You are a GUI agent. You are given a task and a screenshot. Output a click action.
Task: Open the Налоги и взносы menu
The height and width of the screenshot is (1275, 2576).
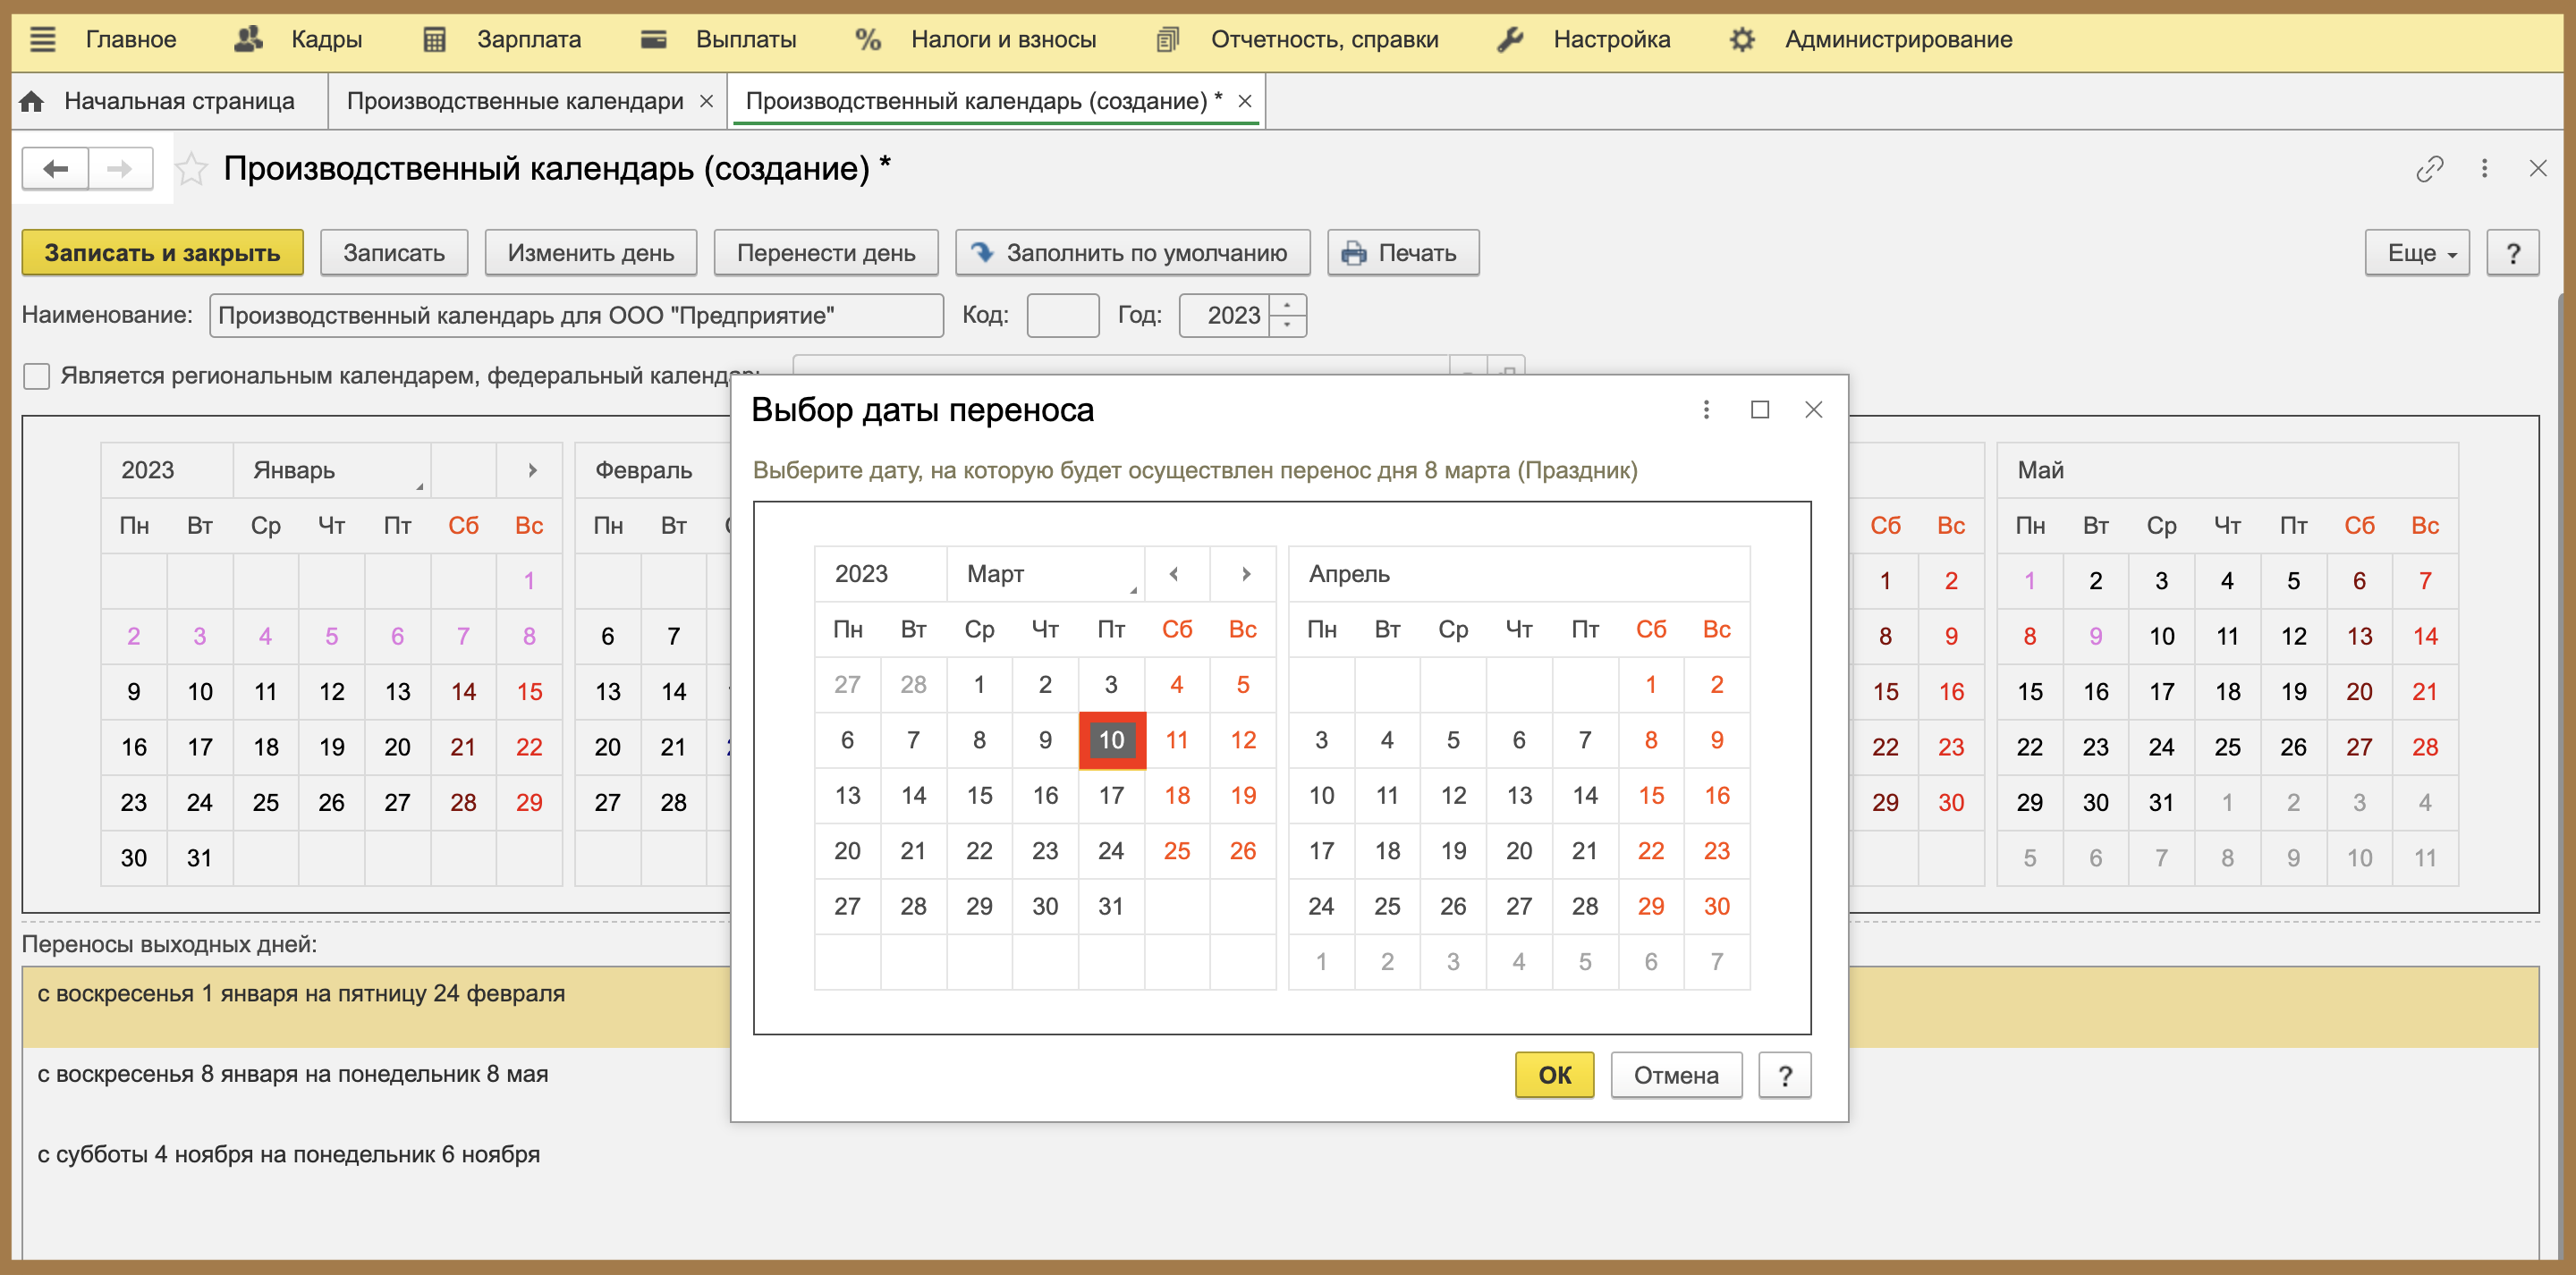click(x=1003, y=40)
